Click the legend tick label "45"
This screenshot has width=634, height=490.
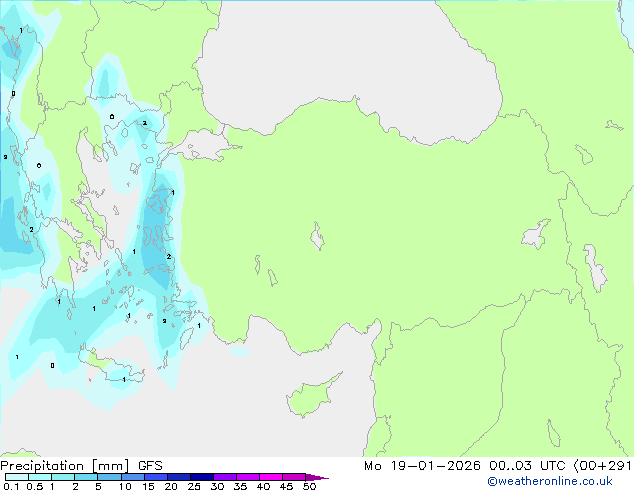click(286, 486)
